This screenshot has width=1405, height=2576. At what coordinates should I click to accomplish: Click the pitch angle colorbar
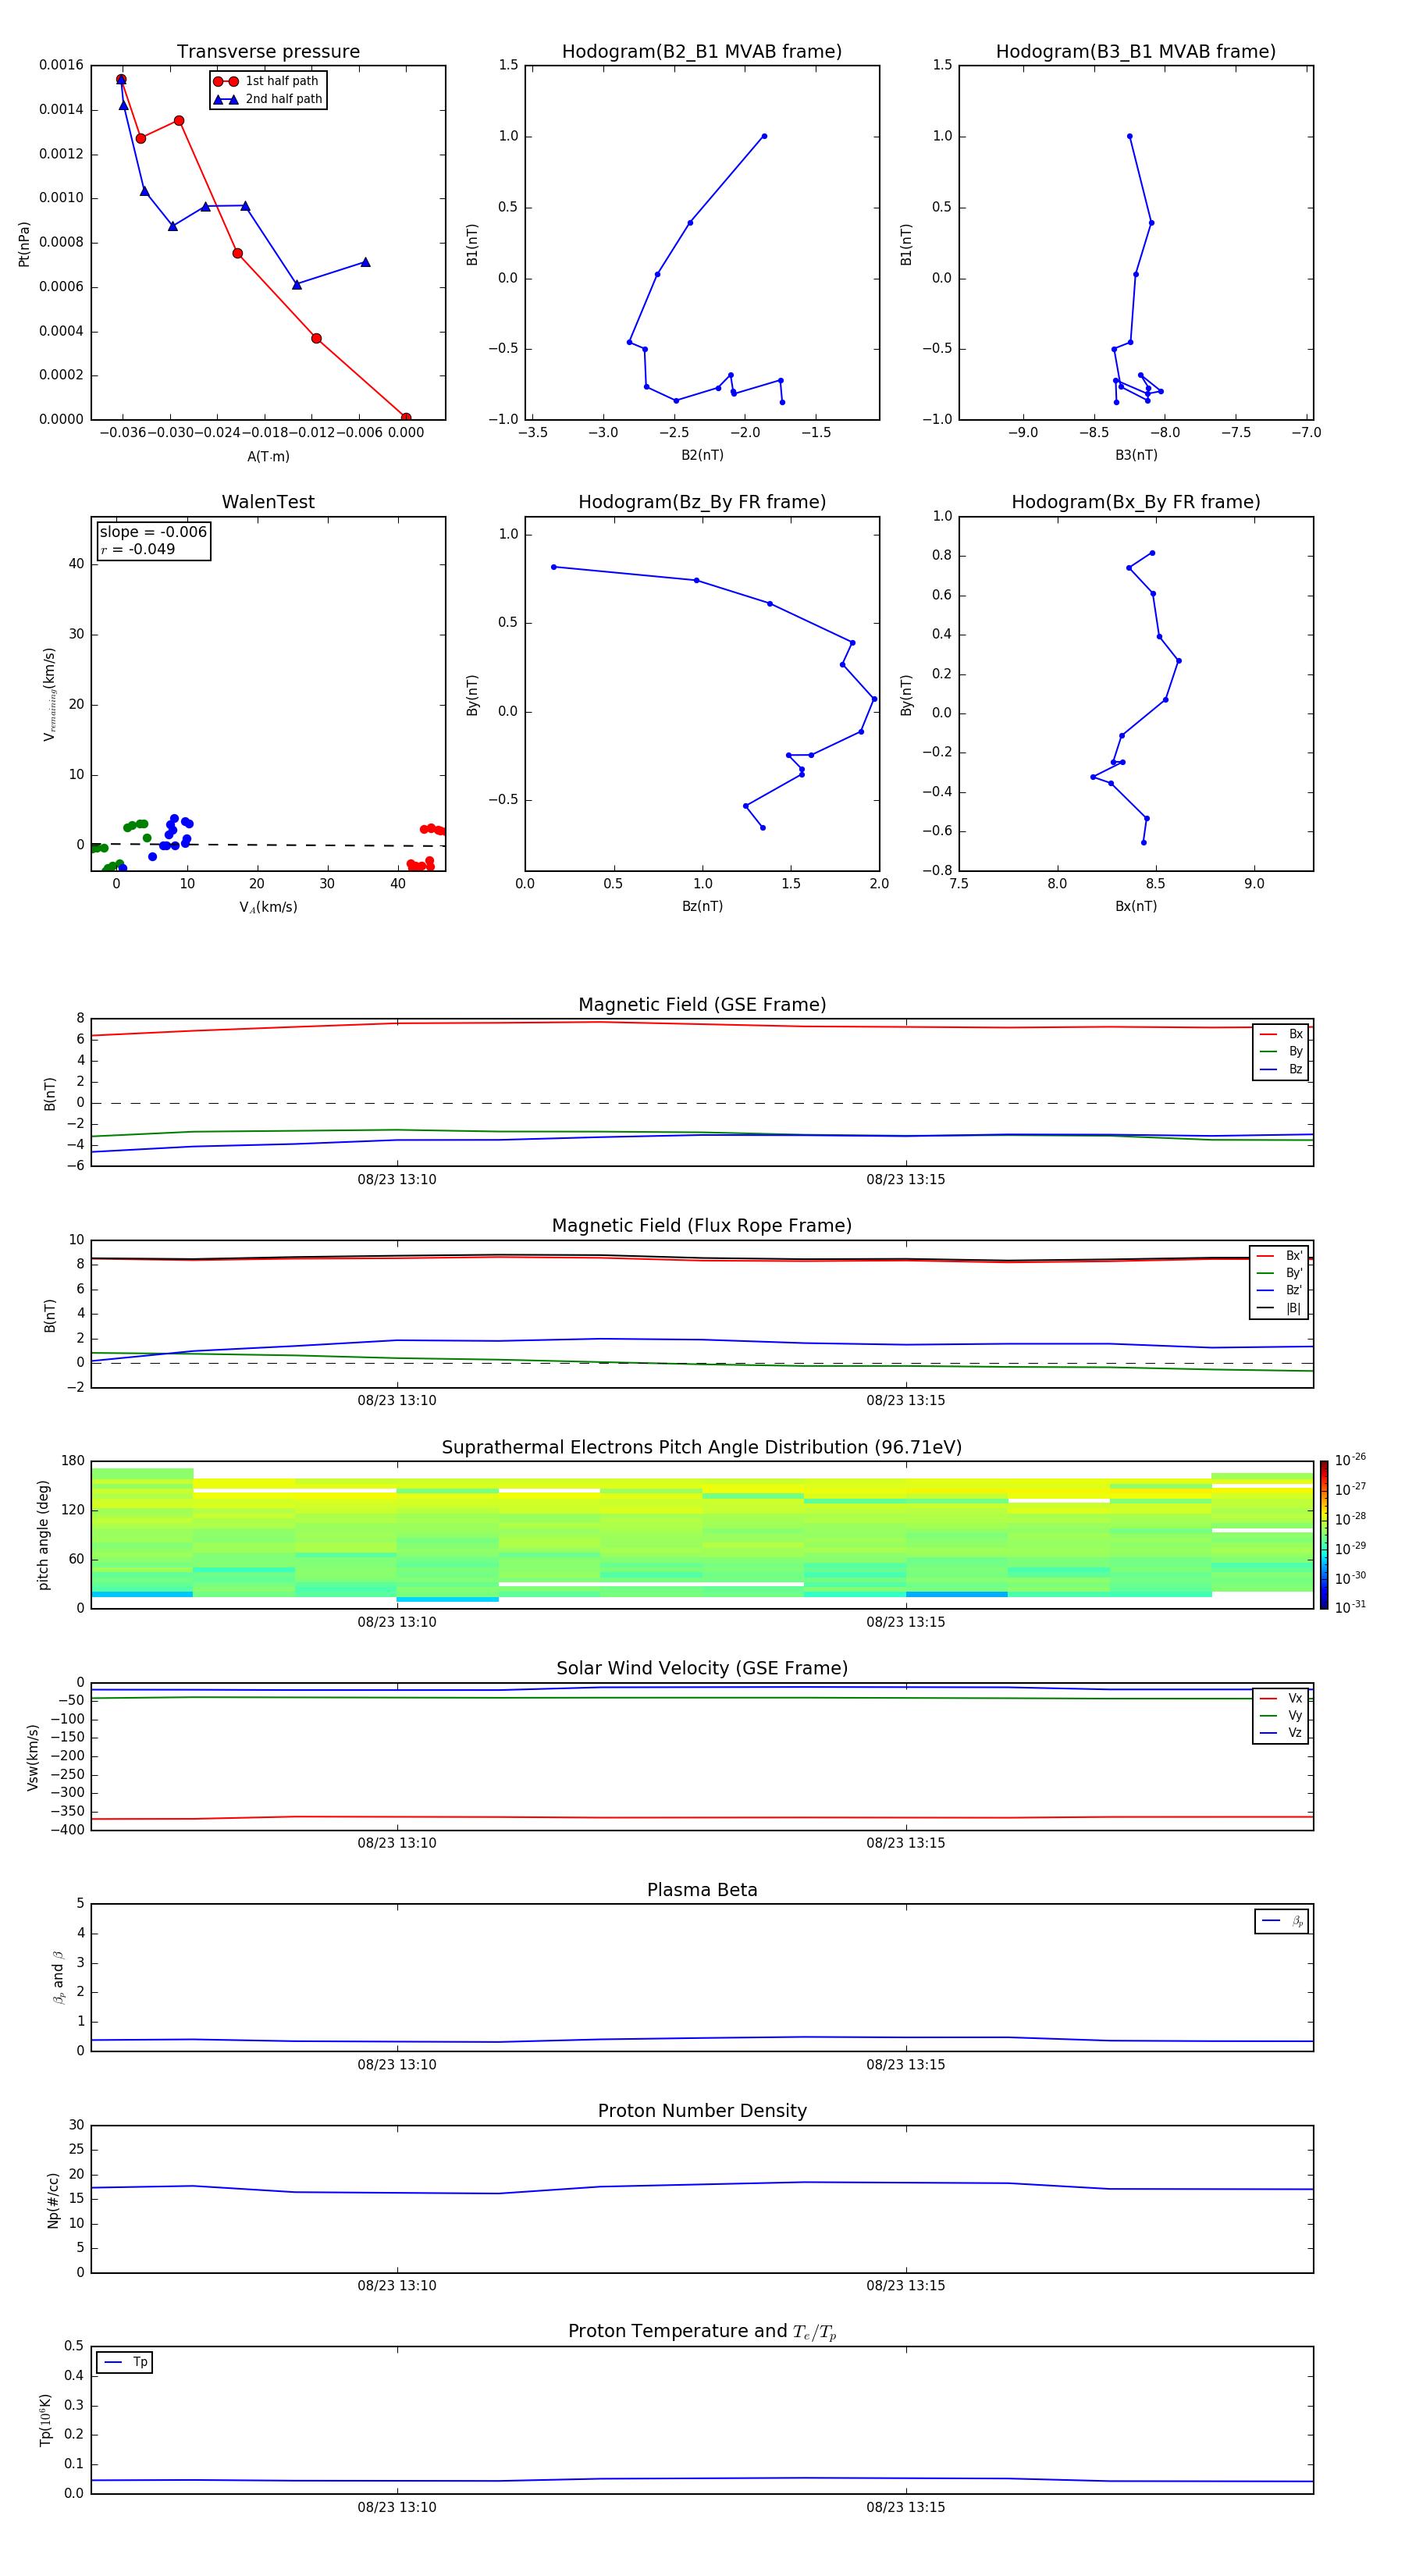[1324, 1535]
